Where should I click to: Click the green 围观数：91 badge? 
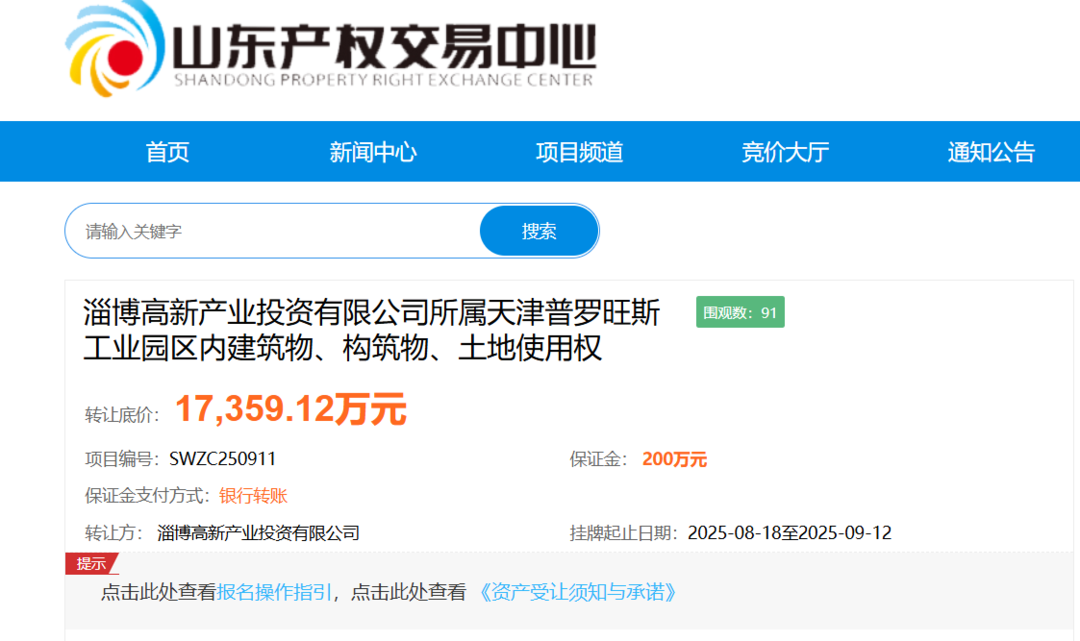[740, 312]
